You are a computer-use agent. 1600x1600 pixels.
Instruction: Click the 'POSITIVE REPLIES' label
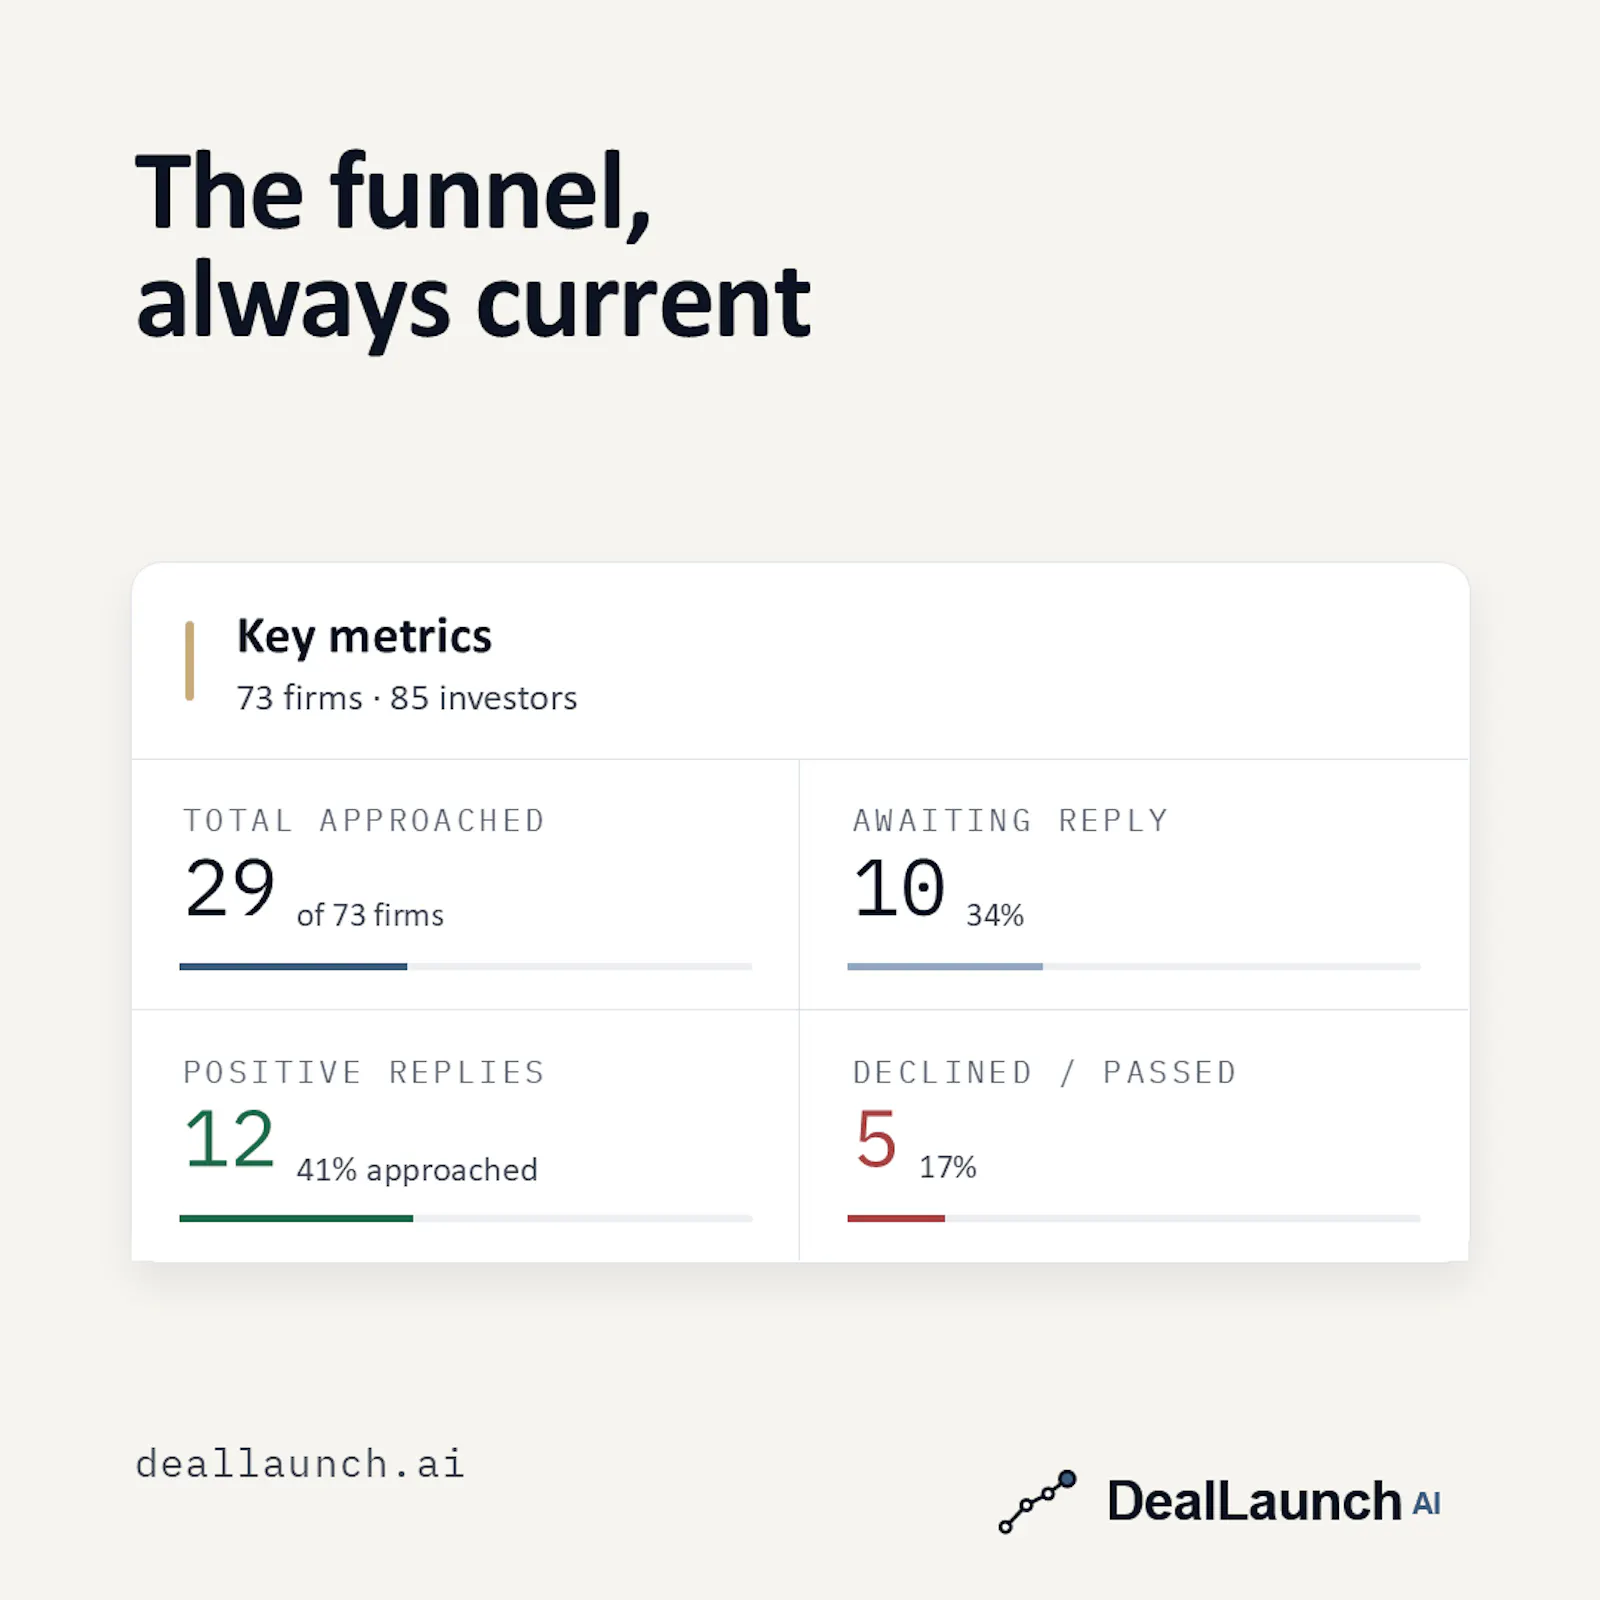coord(364,1072)
